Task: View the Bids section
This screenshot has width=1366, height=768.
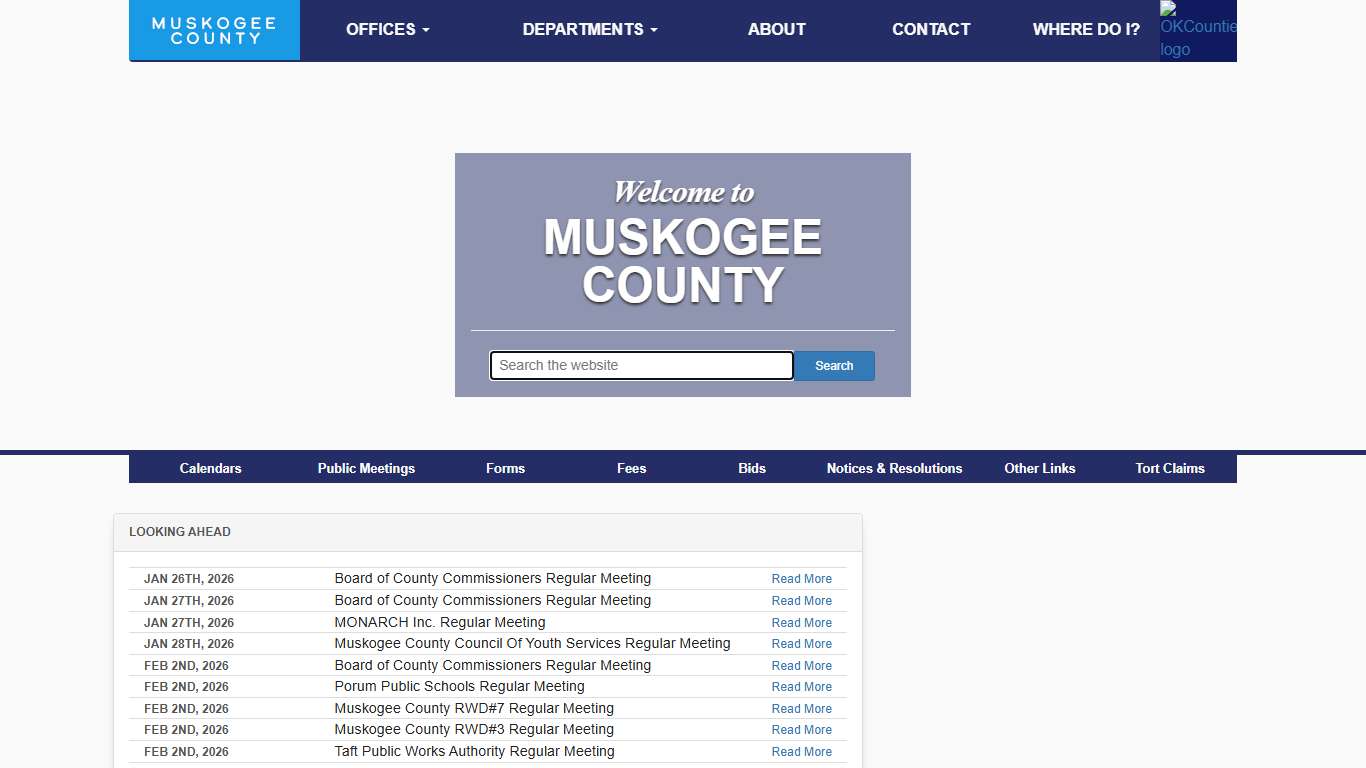Action: 752,468
